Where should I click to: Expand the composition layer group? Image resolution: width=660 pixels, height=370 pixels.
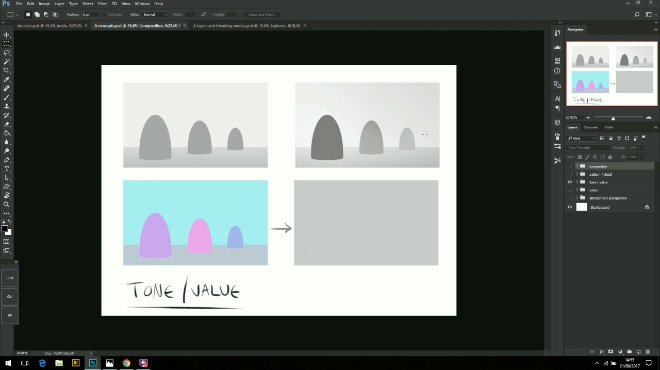point(577,166)
